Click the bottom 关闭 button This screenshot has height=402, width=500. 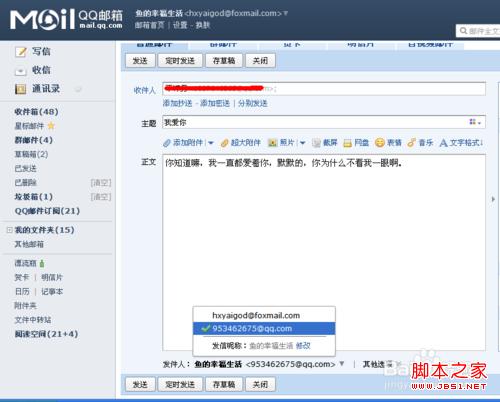[x=260, y=384]
